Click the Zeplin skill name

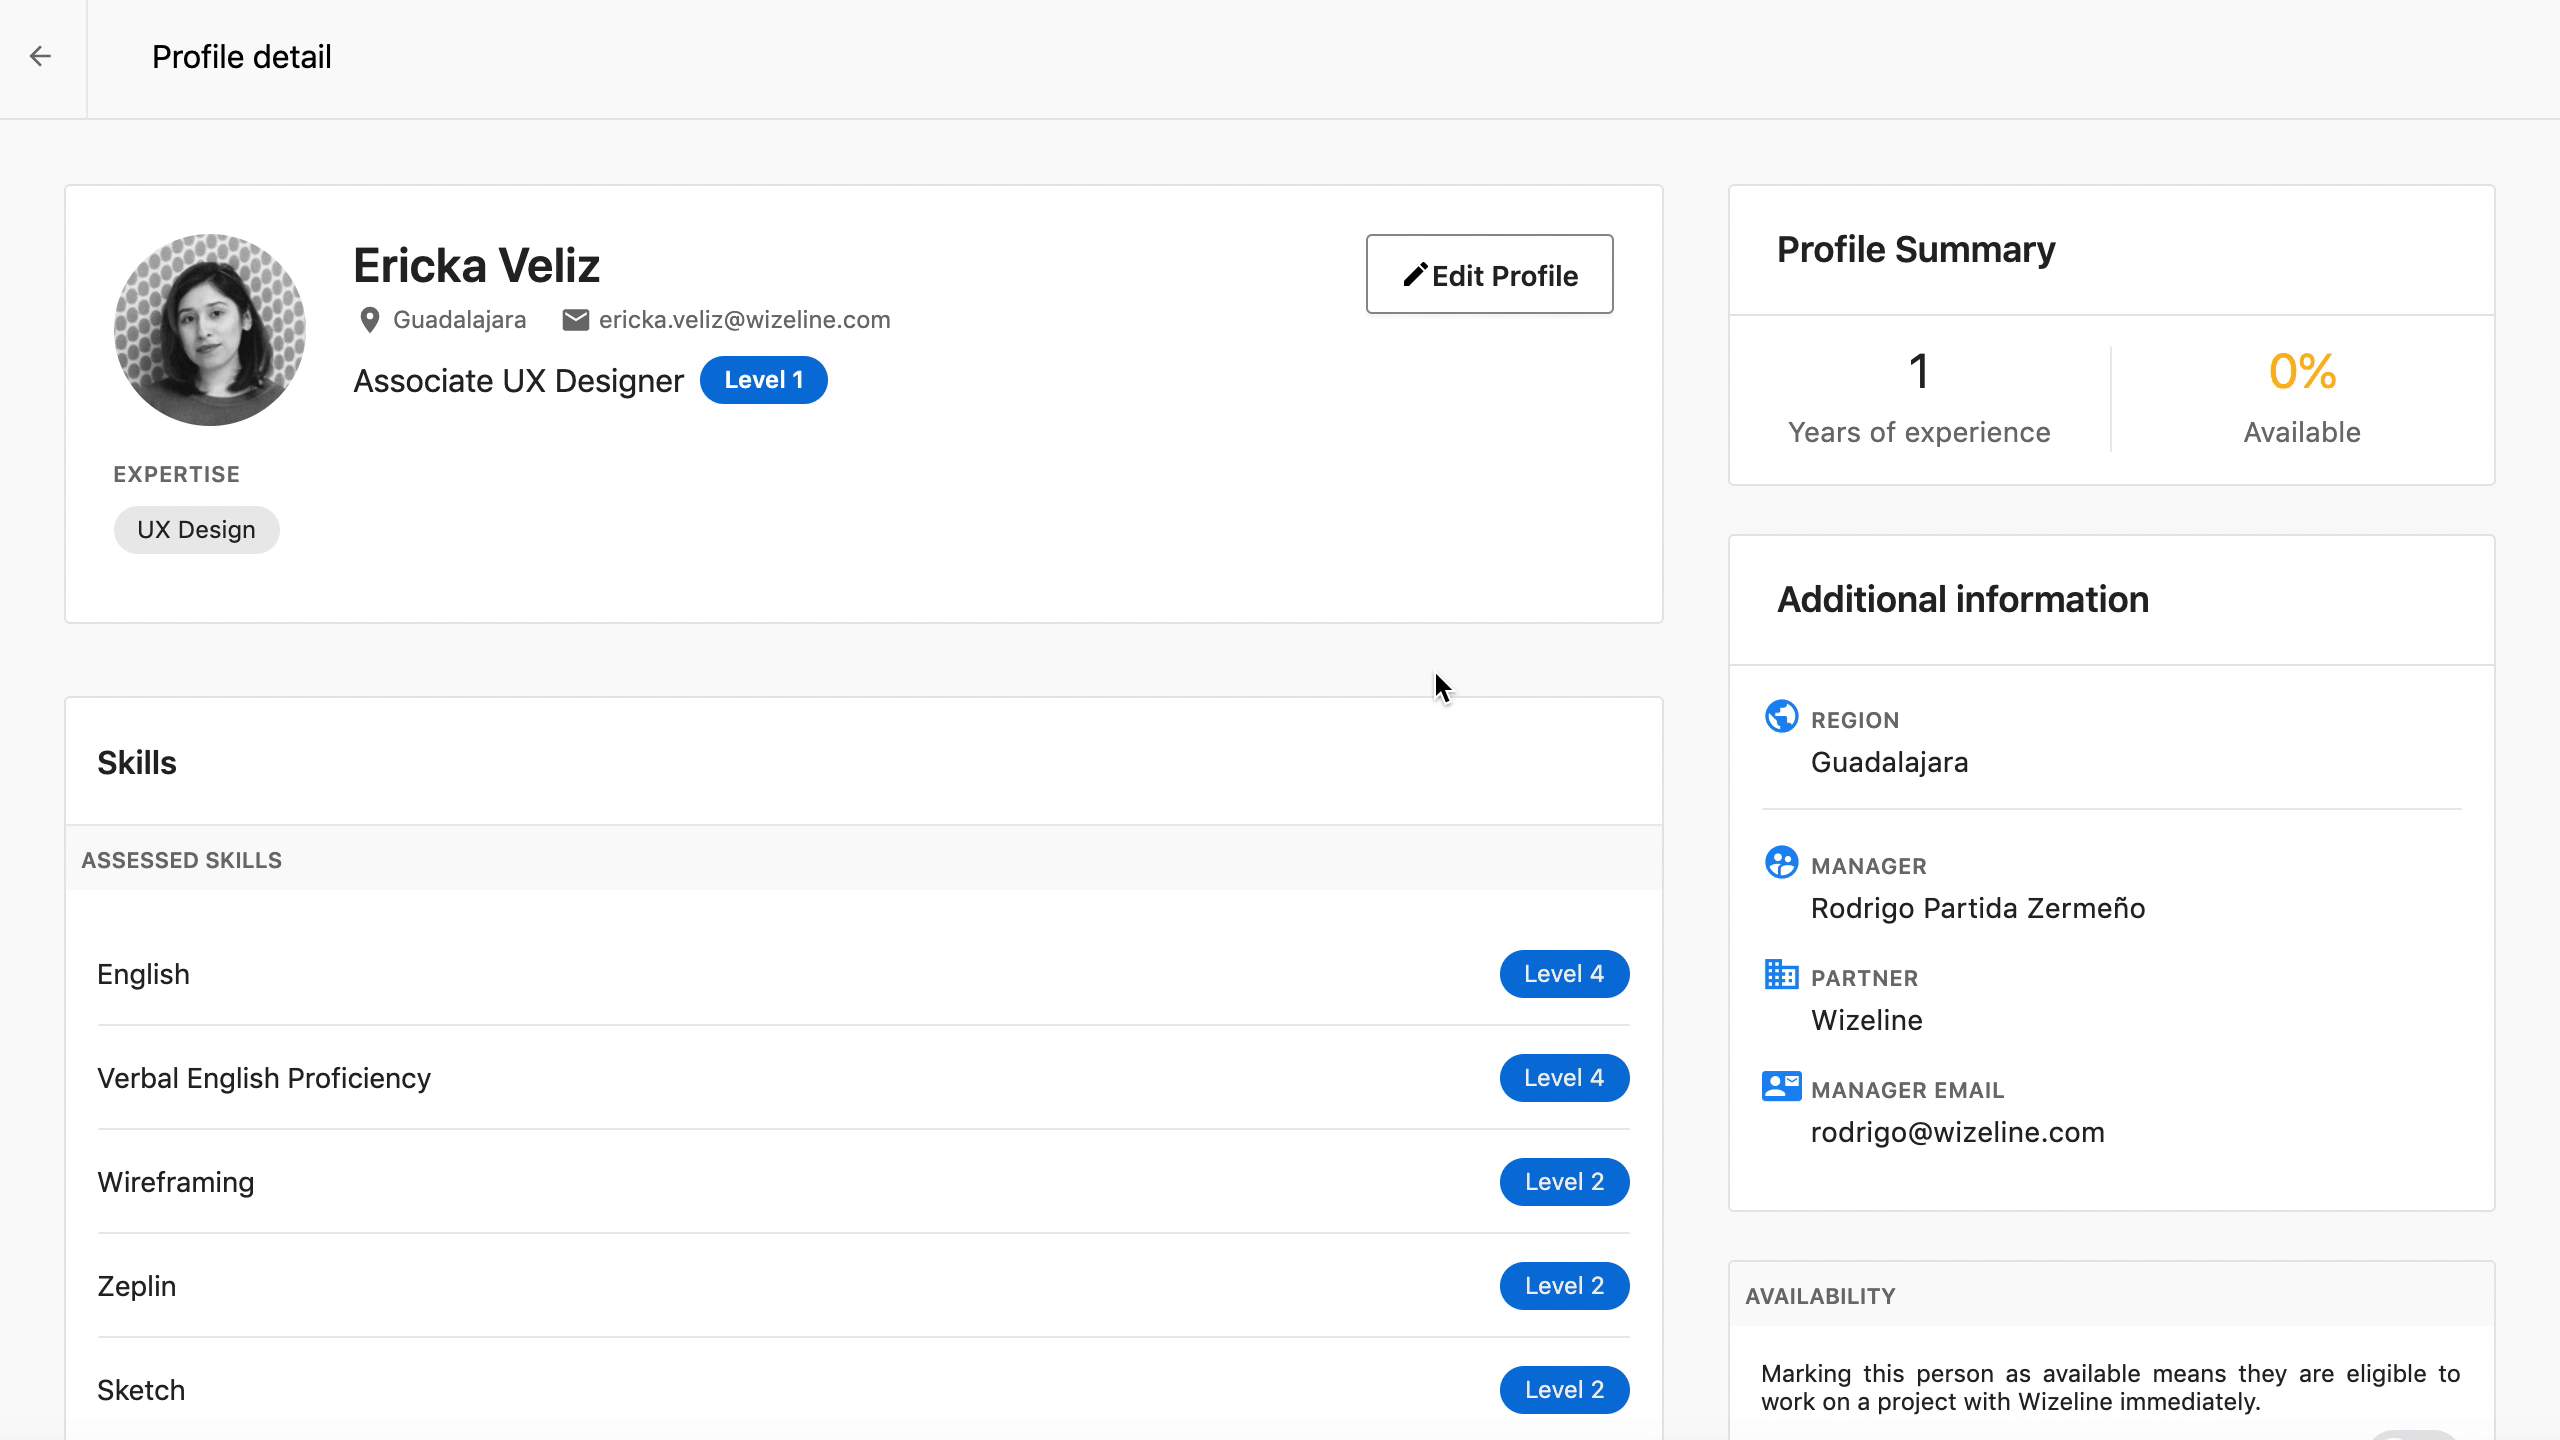[x=136, y=1286]
